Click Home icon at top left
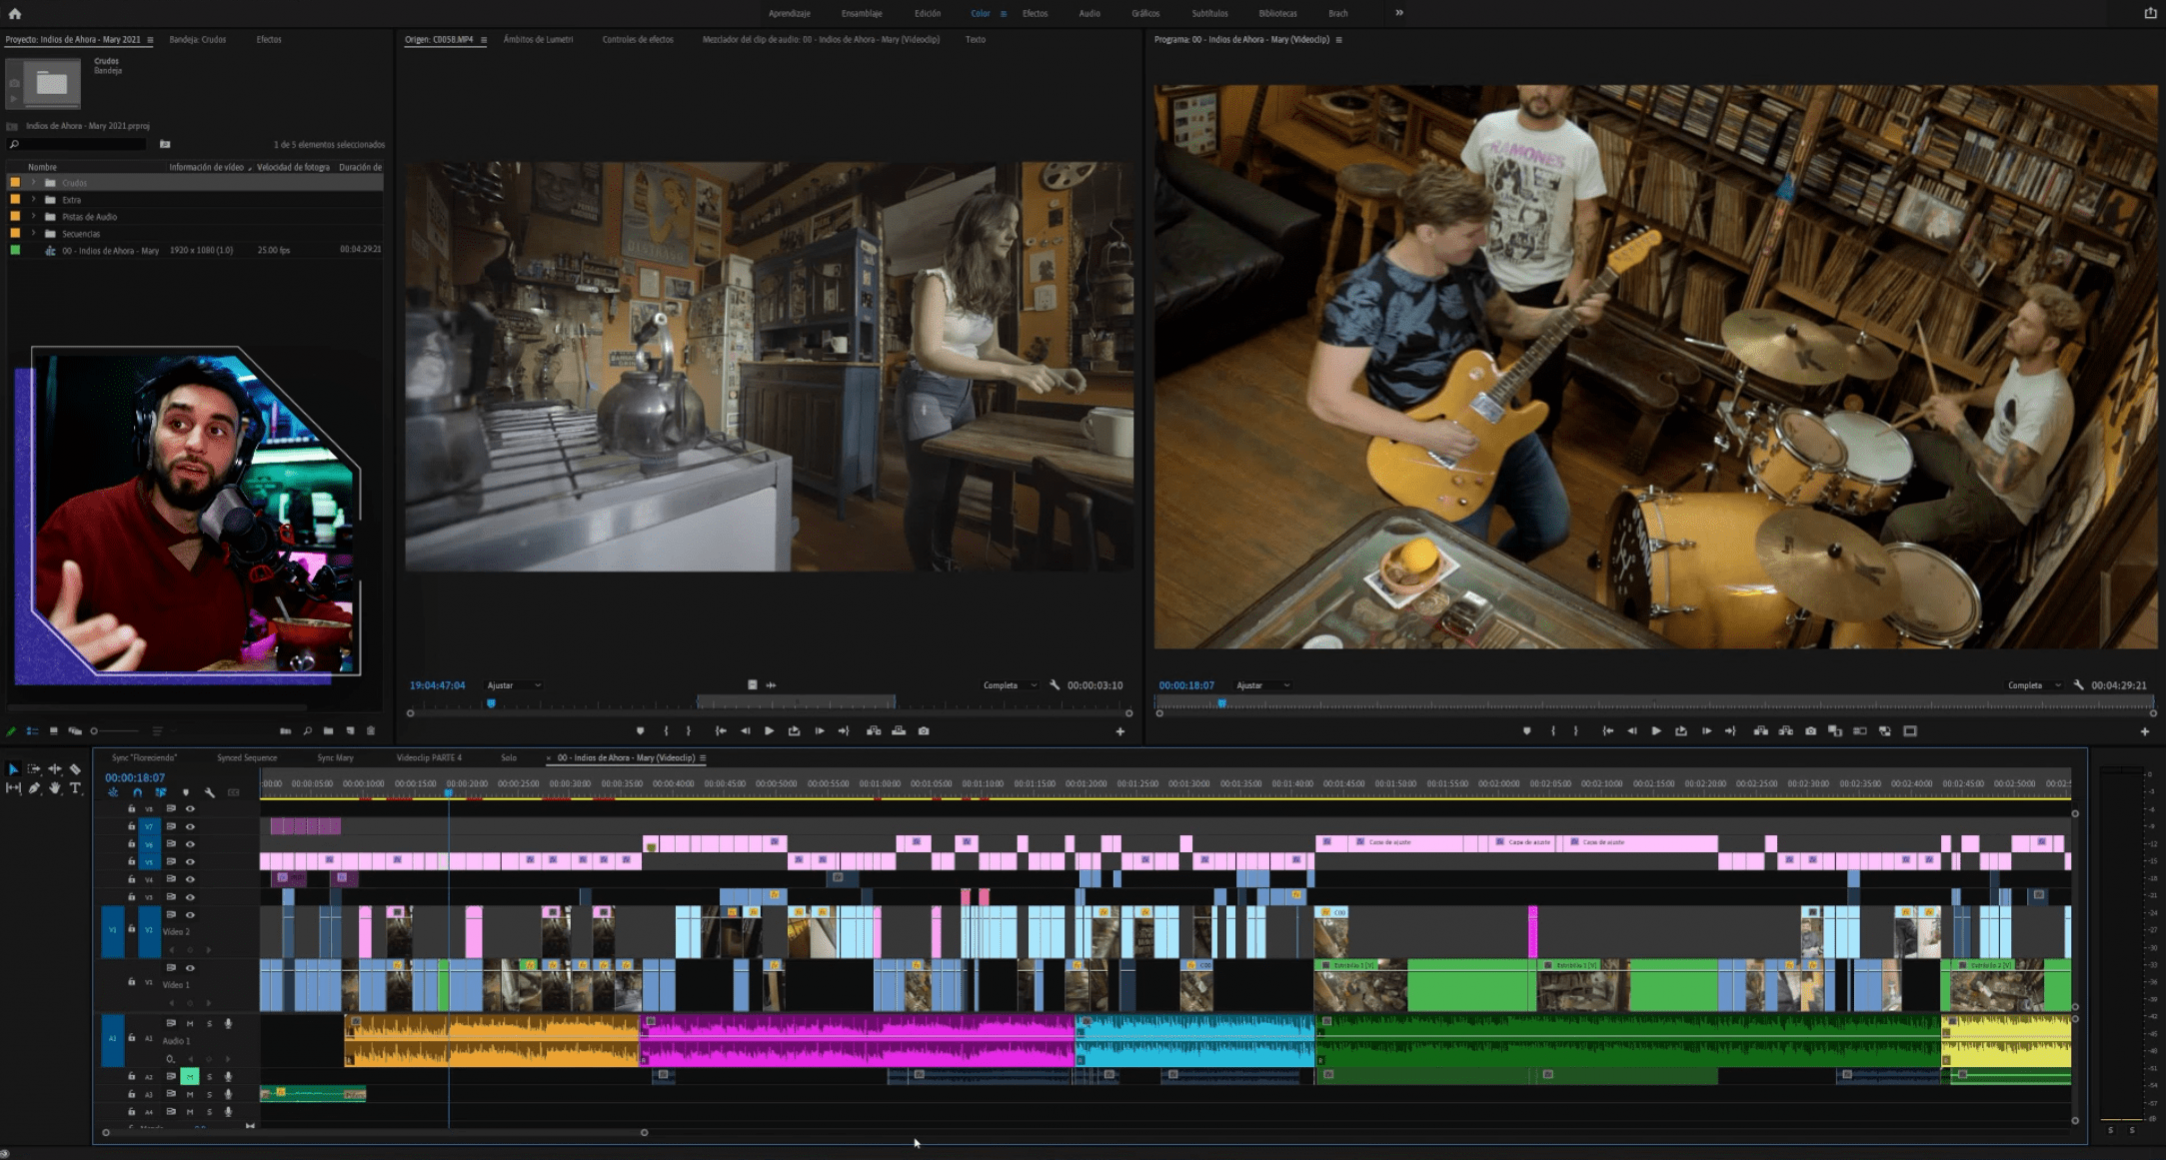 pyautogui.click(x=14, y=13)
